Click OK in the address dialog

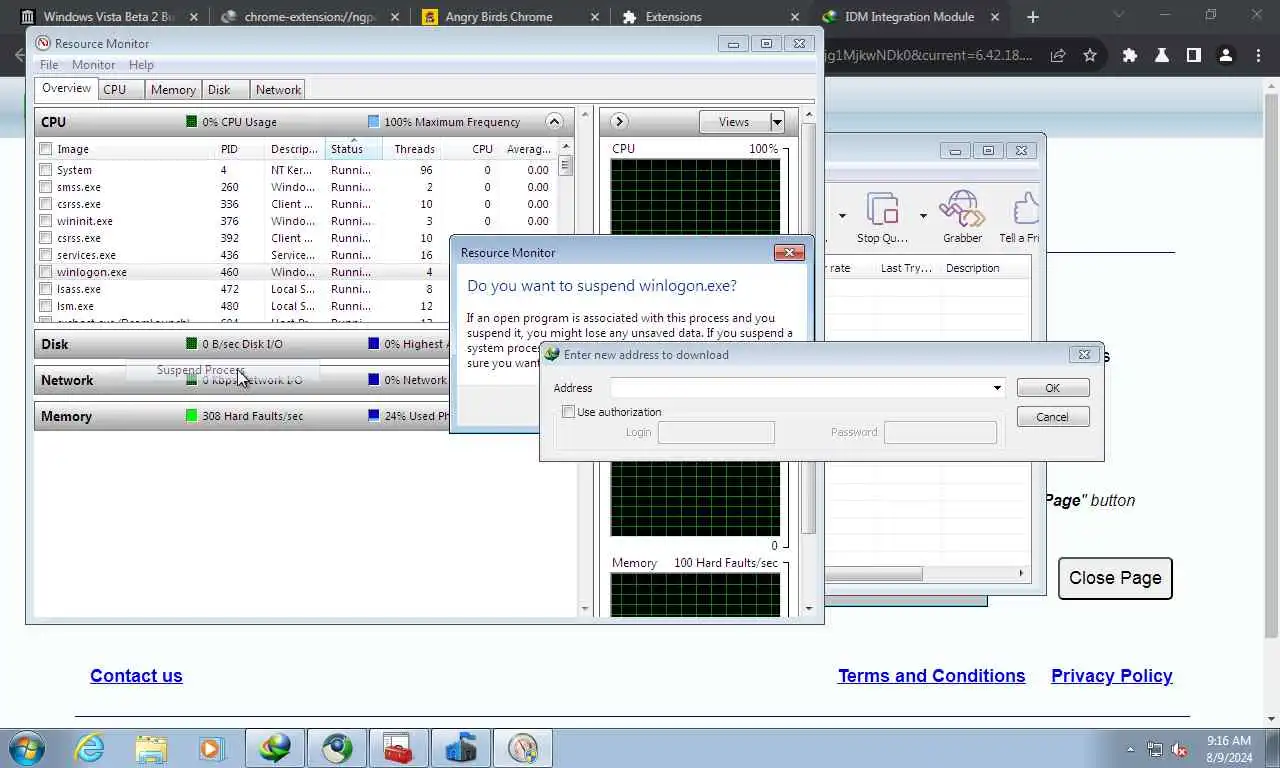click(1052, 388)
